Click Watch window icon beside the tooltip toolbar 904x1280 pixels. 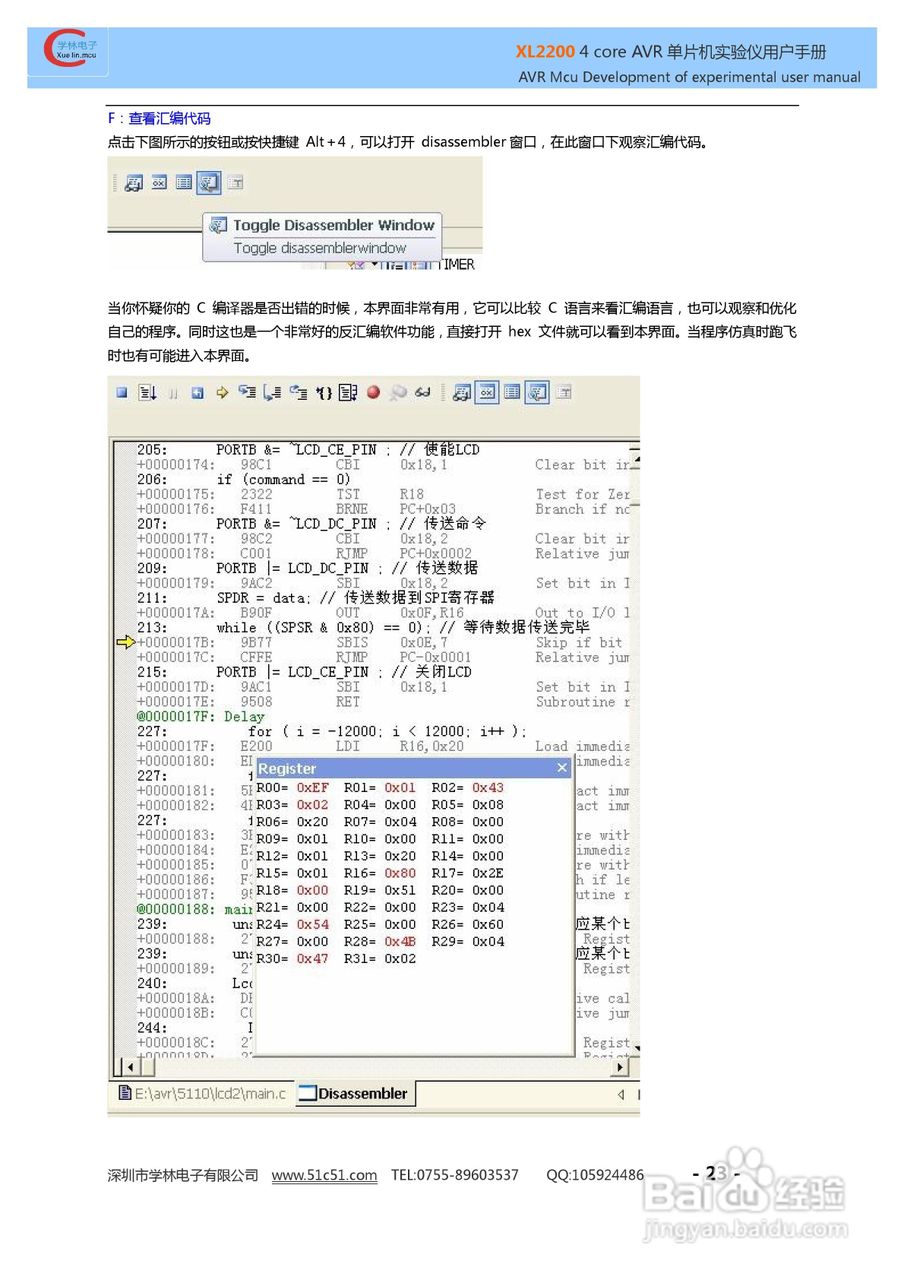click(x=134, y=183)
